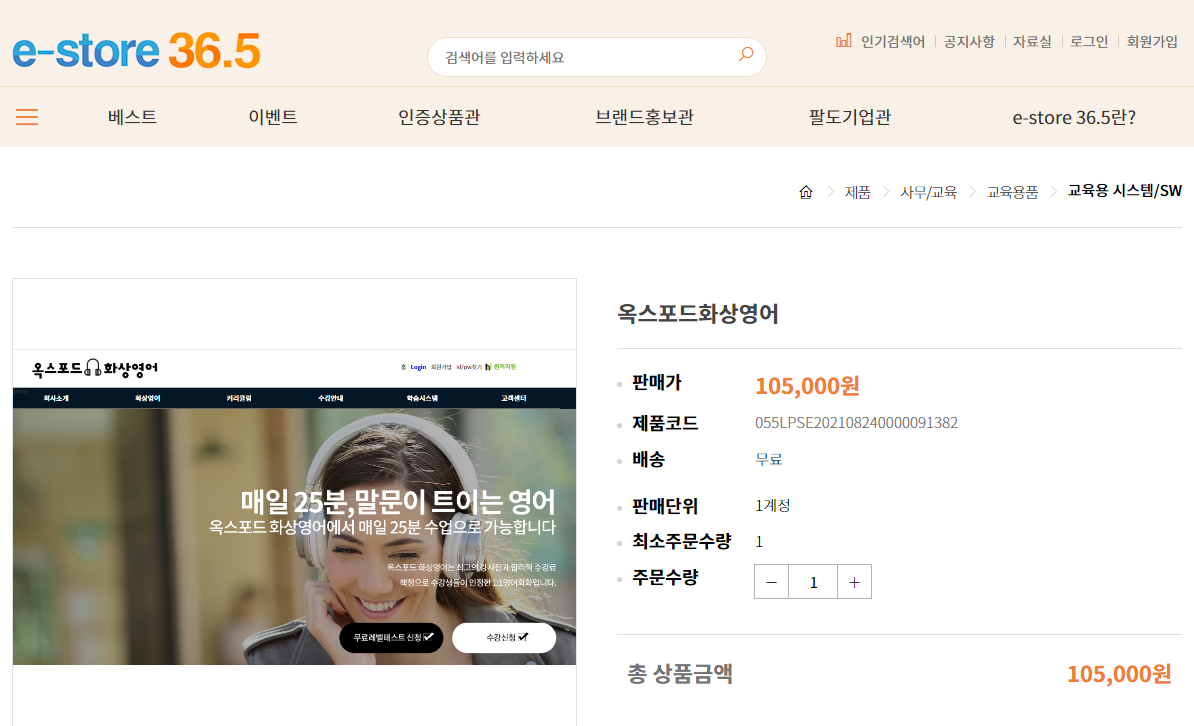Click the product preview image
Image resolution: width=1194 pixels, height=726 pixels.
click(294, 507)
